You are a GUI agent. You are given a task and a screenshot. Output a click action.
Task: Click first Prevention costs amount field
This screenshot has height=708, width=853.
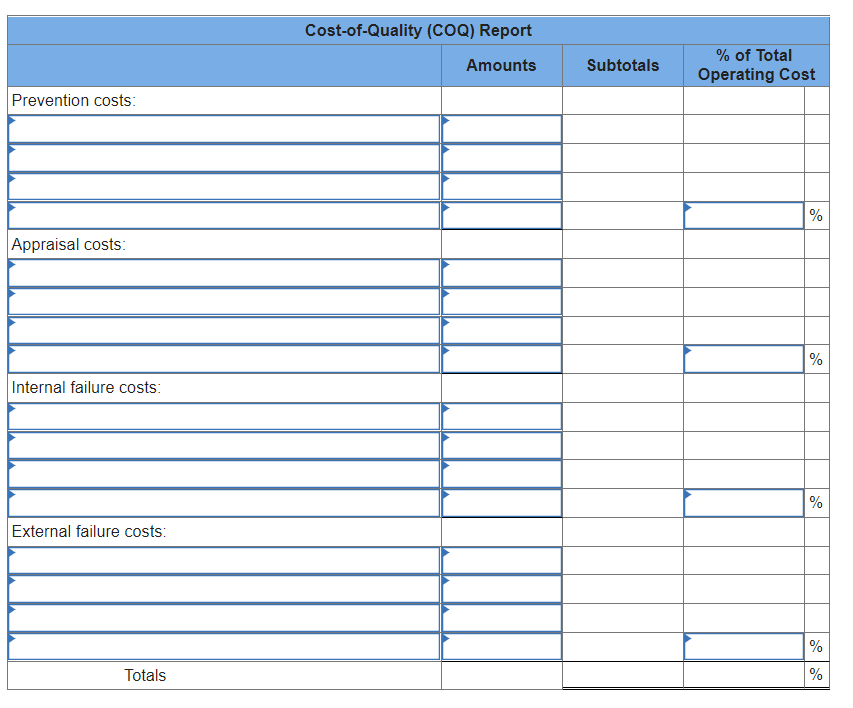[502, 129]
